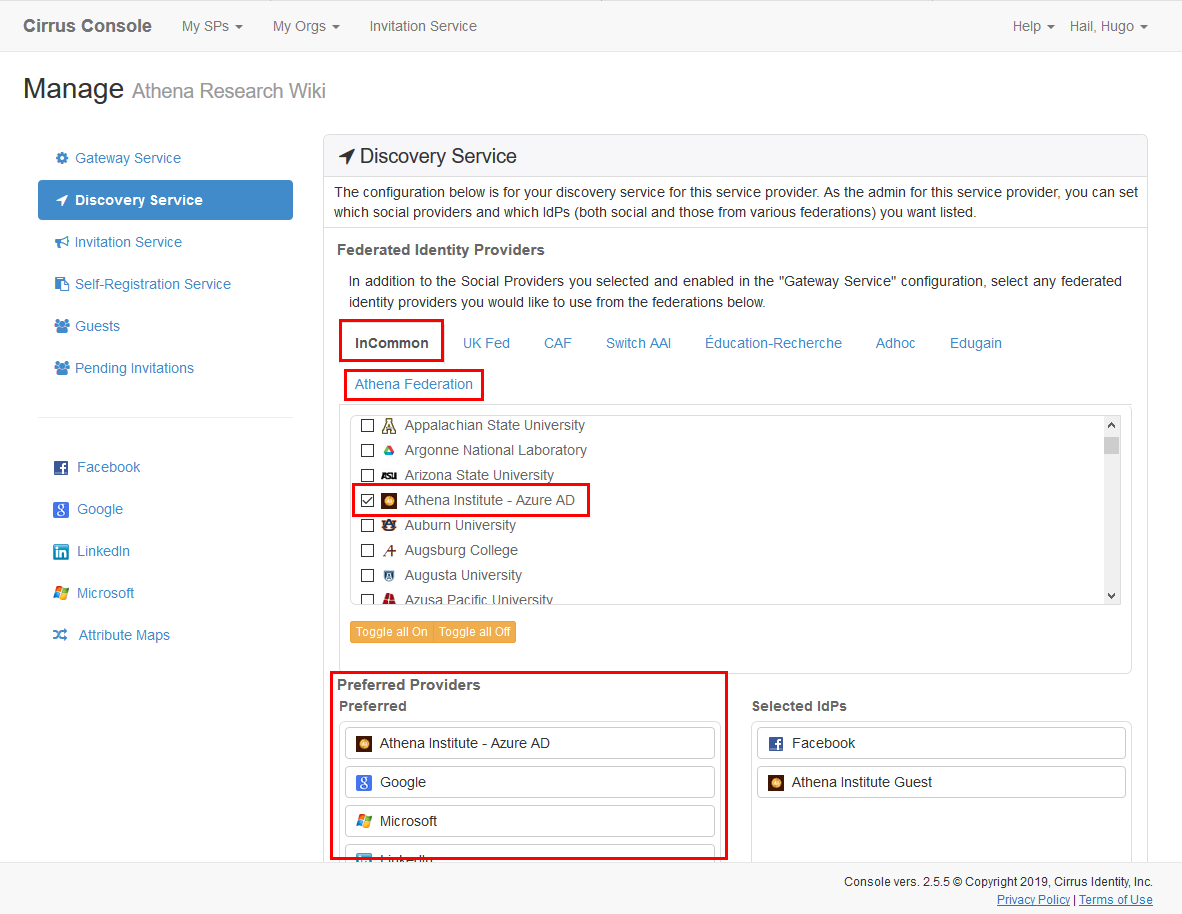Uncheck the Athena Institute - Azure AD checkbox
This screenshot has width=1182, height=914.
tap(367, 501)
